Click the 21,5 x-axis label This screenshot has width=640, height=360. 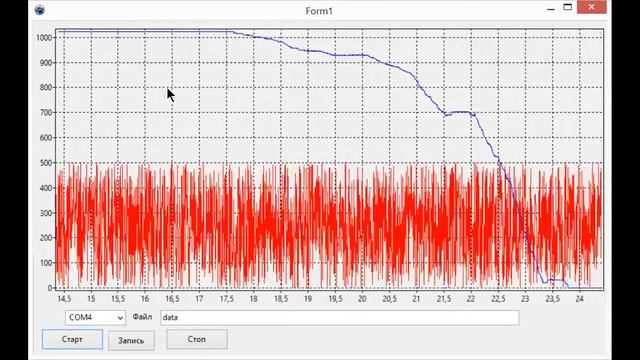point(444,299)
